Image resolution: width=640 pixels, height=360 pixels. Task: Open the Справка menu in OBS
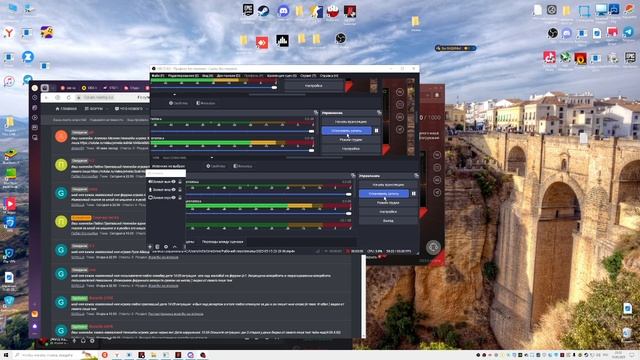(x=329, y=76)
